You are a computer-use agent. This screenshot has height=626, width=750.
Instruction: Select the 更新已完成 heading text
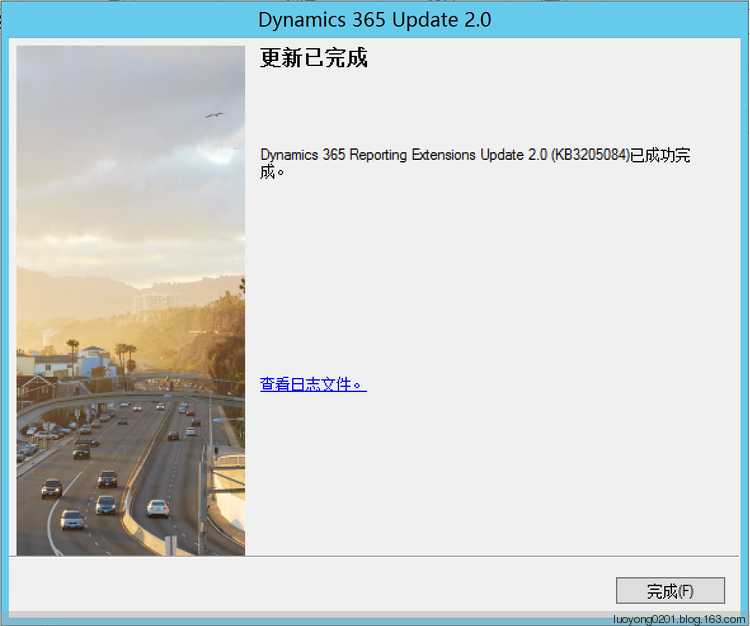click(314, 58)
